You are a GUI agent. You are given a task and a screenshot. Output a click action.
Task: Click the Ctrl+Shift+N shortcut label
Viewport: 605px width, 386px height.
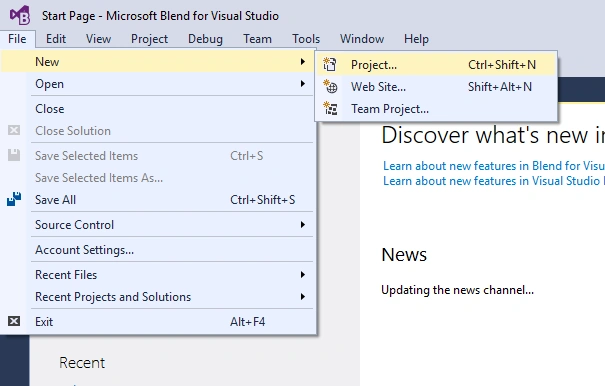[502, 64]
